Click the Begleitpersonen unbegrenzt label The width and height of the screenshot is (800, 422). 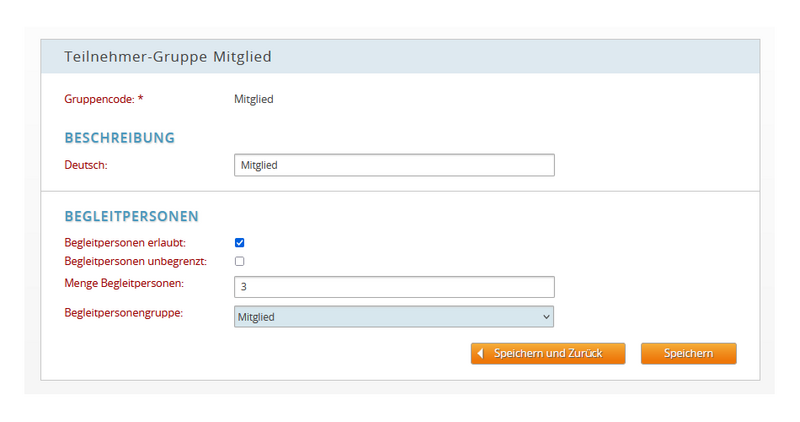pyautogui.click(x=136, y=261)
